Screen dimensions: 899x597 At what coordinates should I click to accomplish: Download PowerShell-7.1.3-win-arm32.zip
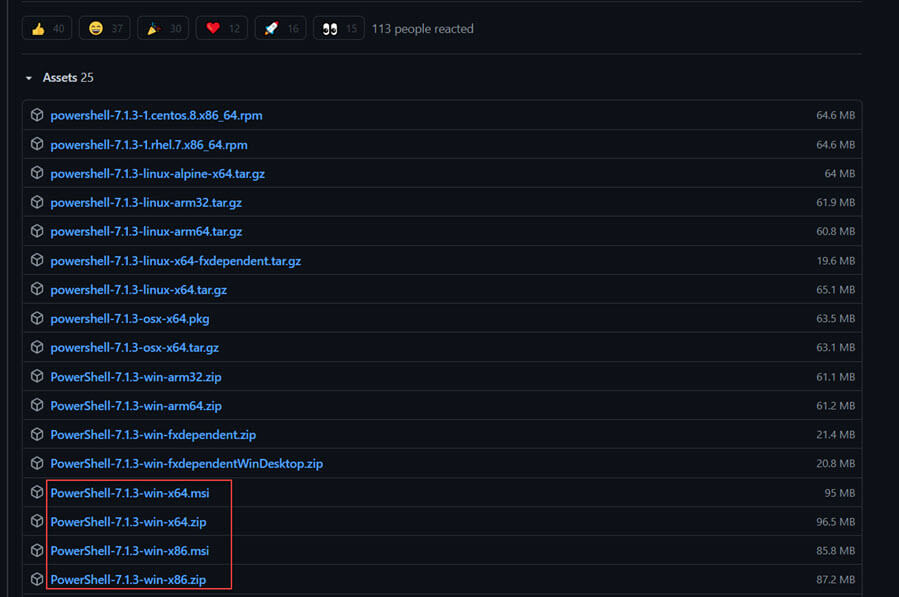pyautogui.click(x=136, y=377)
